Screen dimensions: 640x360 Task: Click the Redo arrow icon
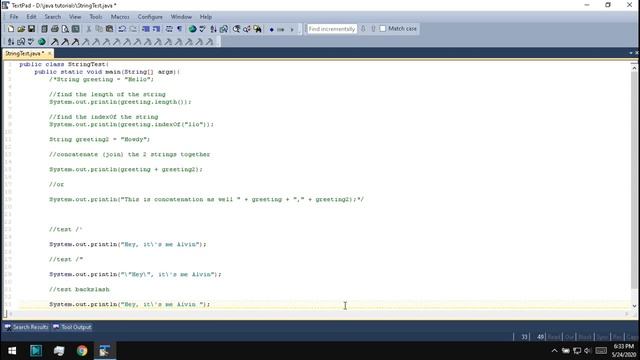pos(133,29)
